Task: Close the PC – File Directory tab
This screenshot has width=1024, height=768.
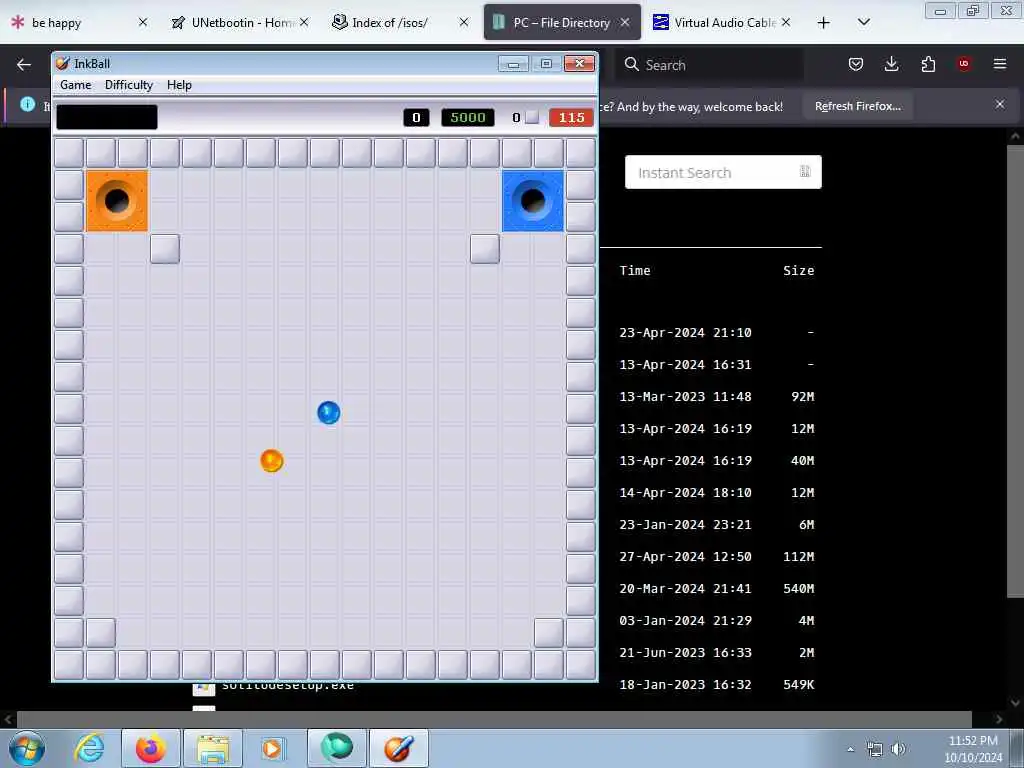Action: point(625,23)
